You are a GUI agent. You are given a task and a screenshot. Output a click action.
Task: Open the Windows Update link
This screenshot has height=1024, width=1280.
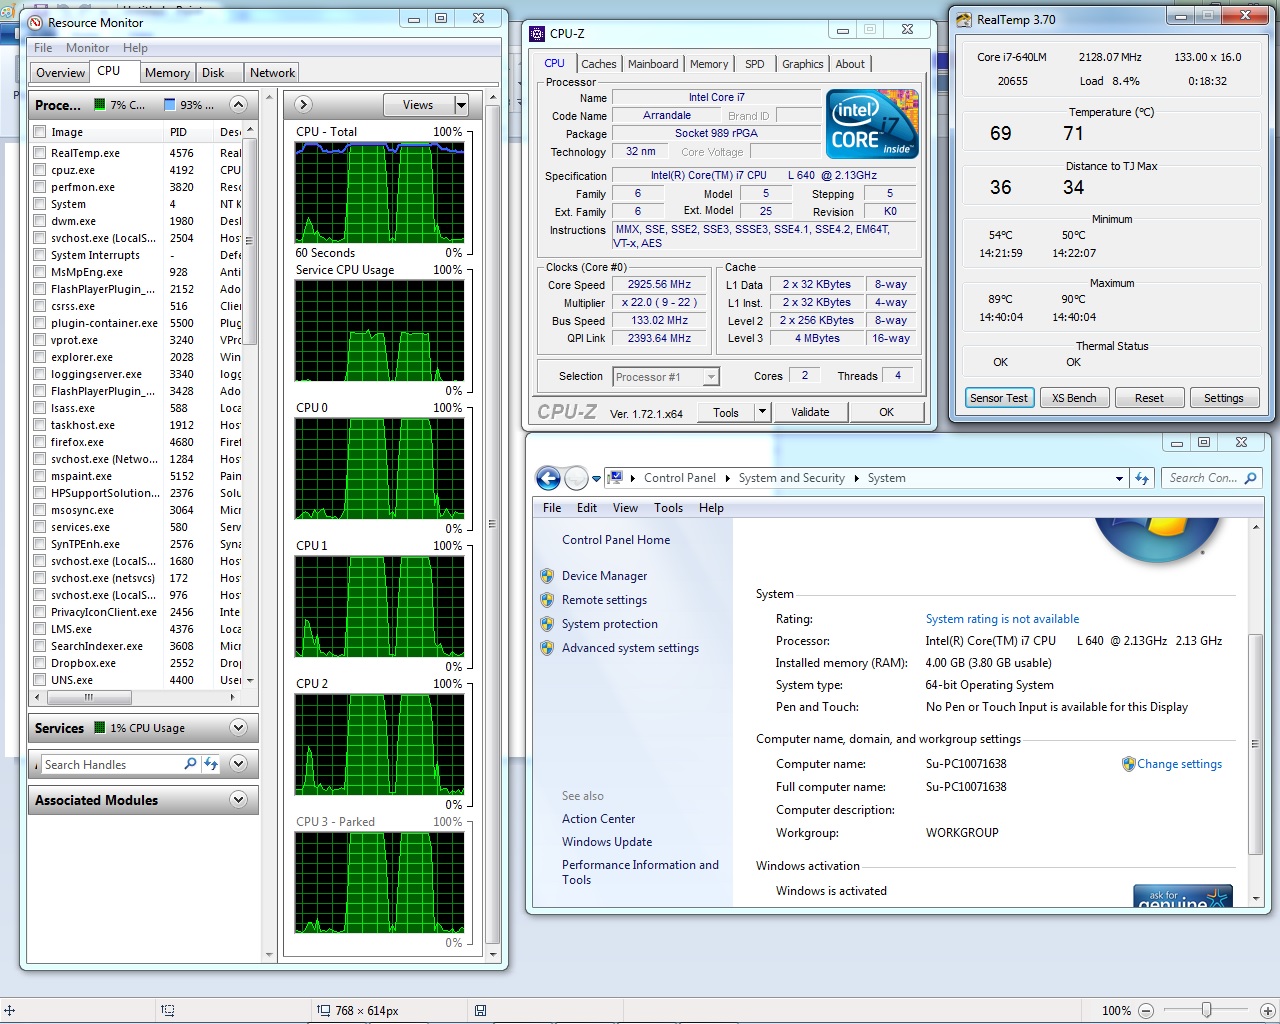click(x=607, y=842)
